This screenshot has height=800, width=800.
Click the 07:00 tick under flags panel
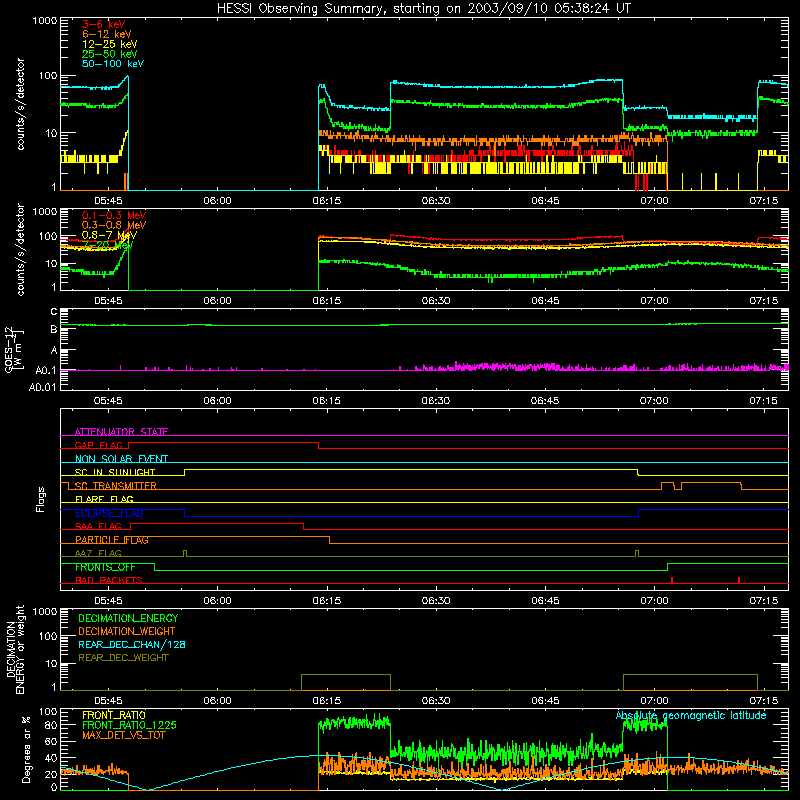pos(654,601)
